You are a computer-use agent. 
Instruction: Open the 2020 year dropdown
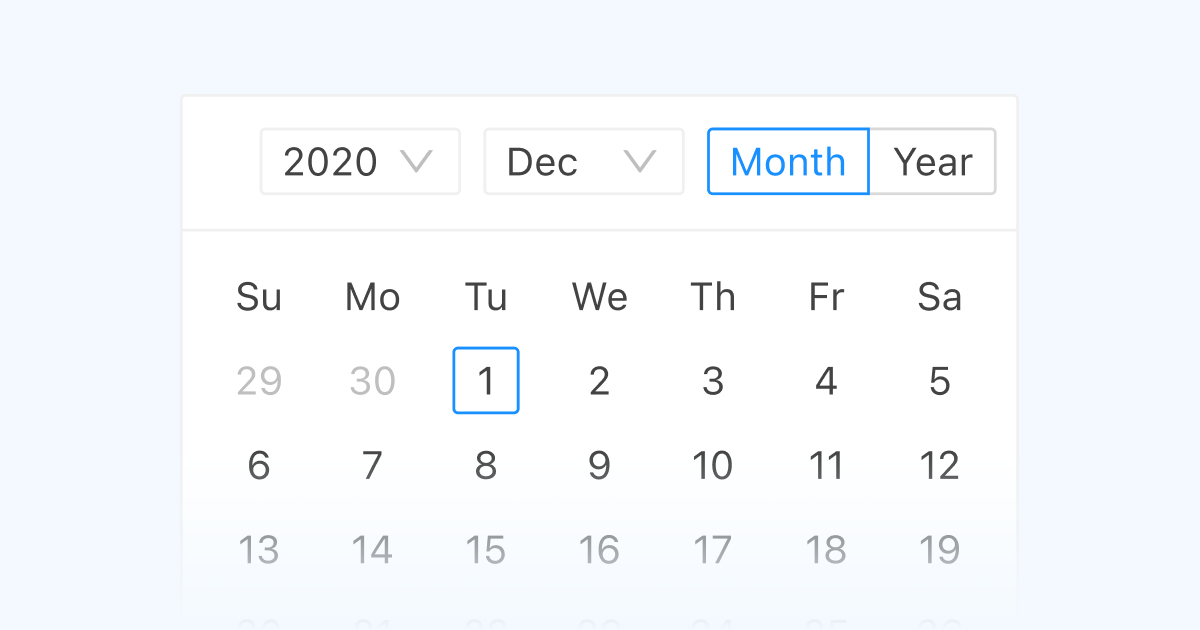[x=360, y=161]
